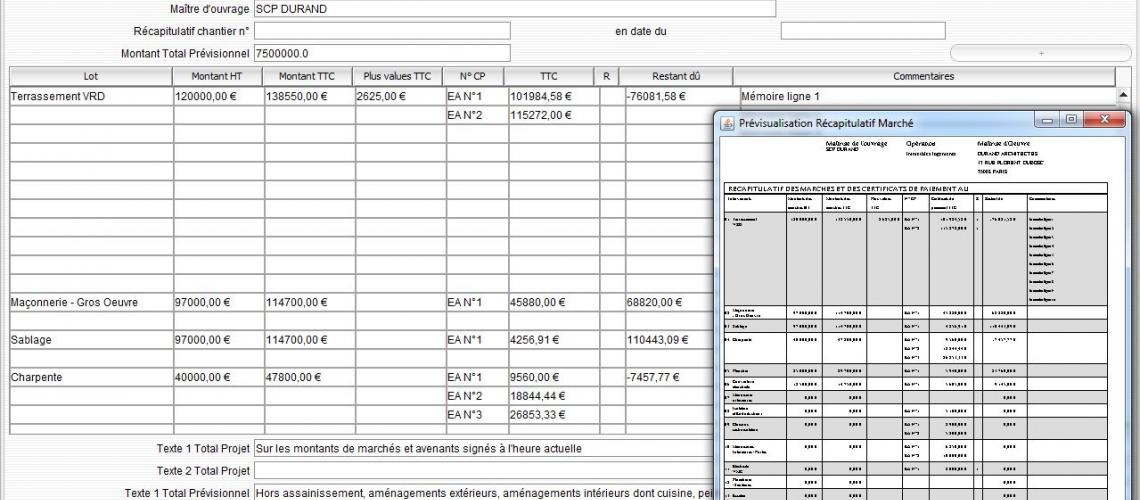The width and height of the screenshot is (1140, 500).
Task: Select the Maçonnerie - Gros Oeuvre lot cell
Action: (91, 302)
